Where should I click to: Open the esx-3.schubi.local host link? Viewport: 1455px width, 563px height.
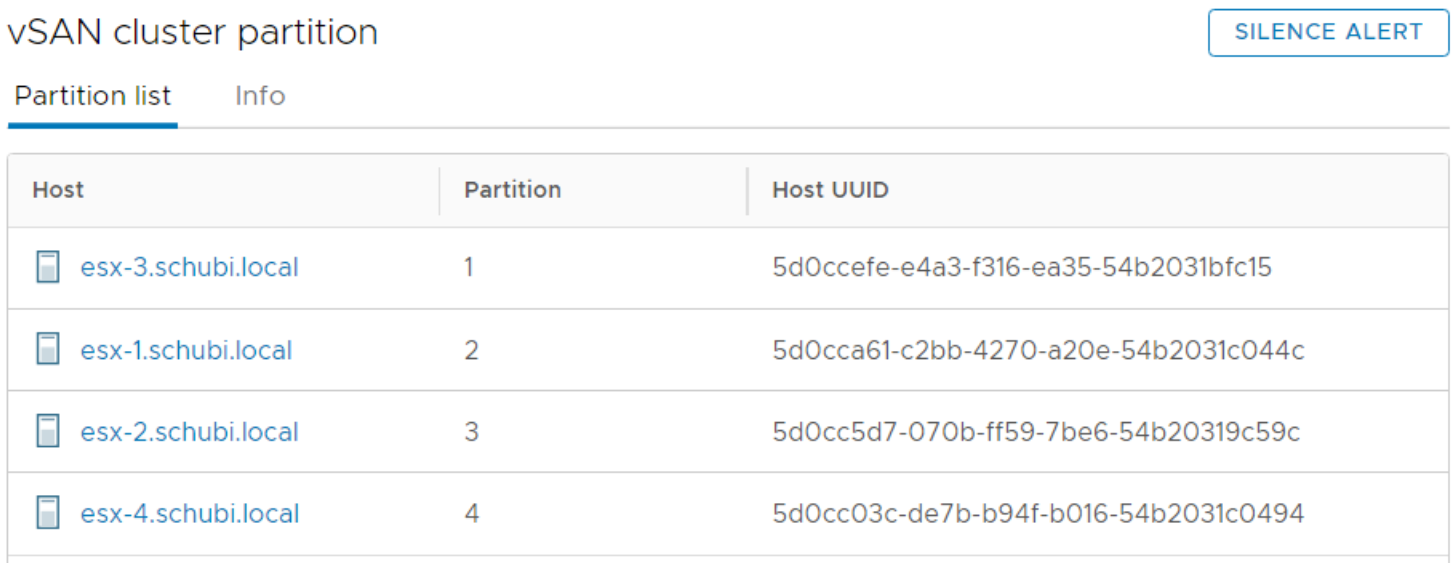click(x=189, y=268)
